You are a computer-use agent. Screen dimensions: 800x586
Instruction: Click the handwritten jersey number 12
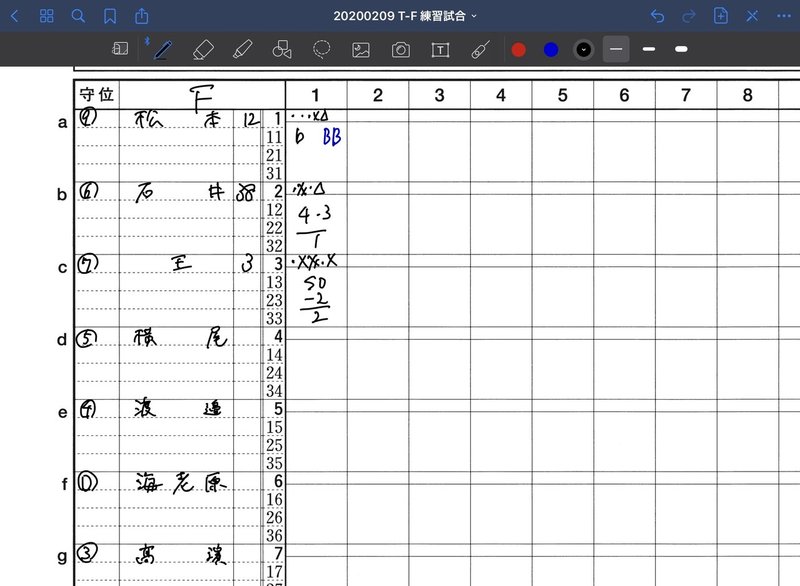point(251,120)
